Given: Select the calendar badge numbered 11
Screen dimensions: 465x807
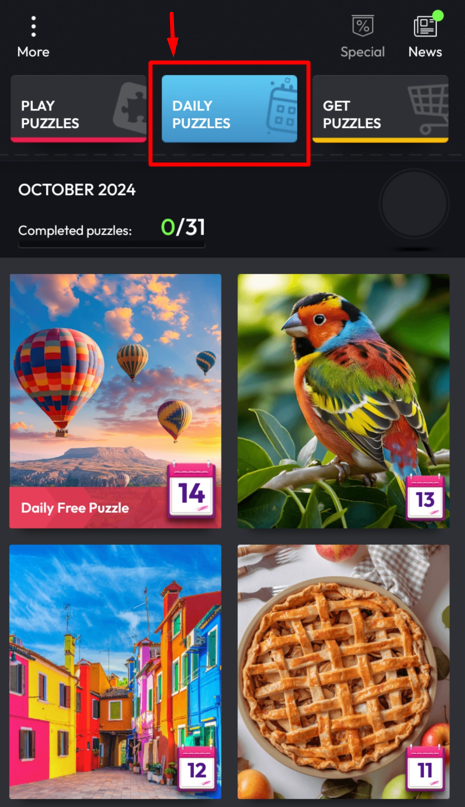Looking at the screenshot, I should point(425,769).
